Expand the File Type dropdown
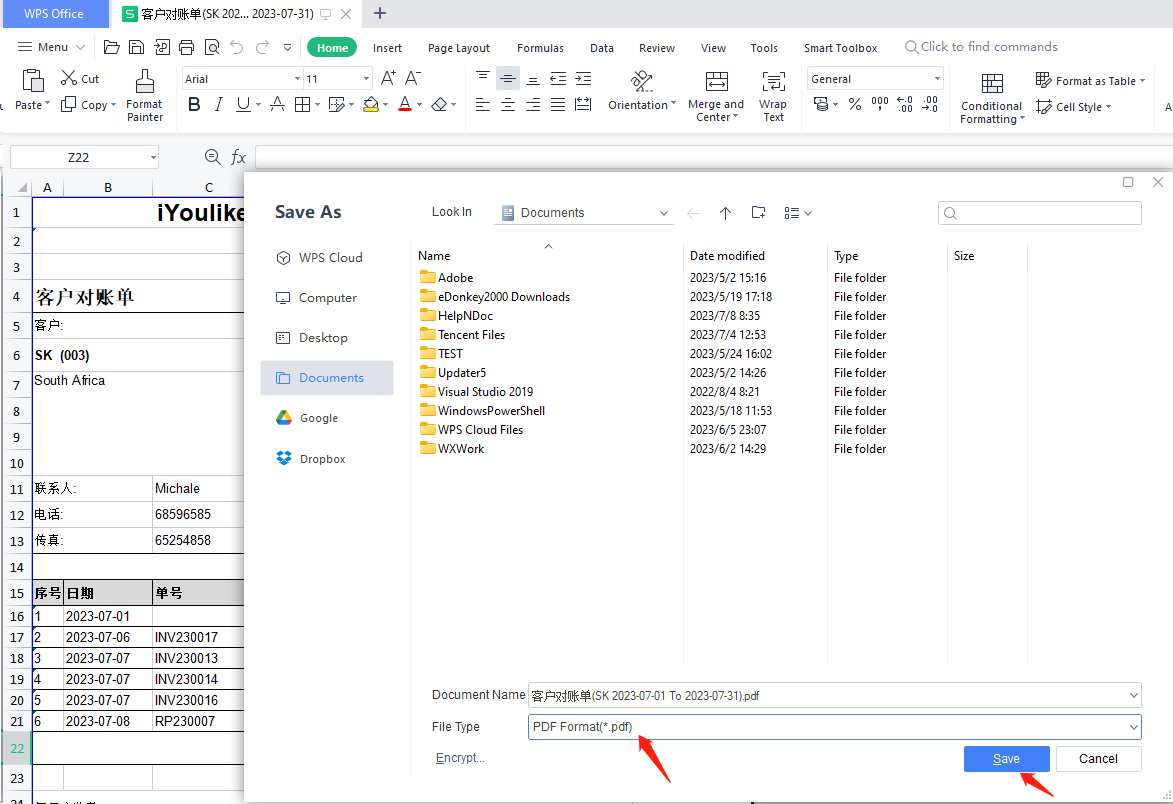Screen dimensions: 1173x804 pos(1133,727)
